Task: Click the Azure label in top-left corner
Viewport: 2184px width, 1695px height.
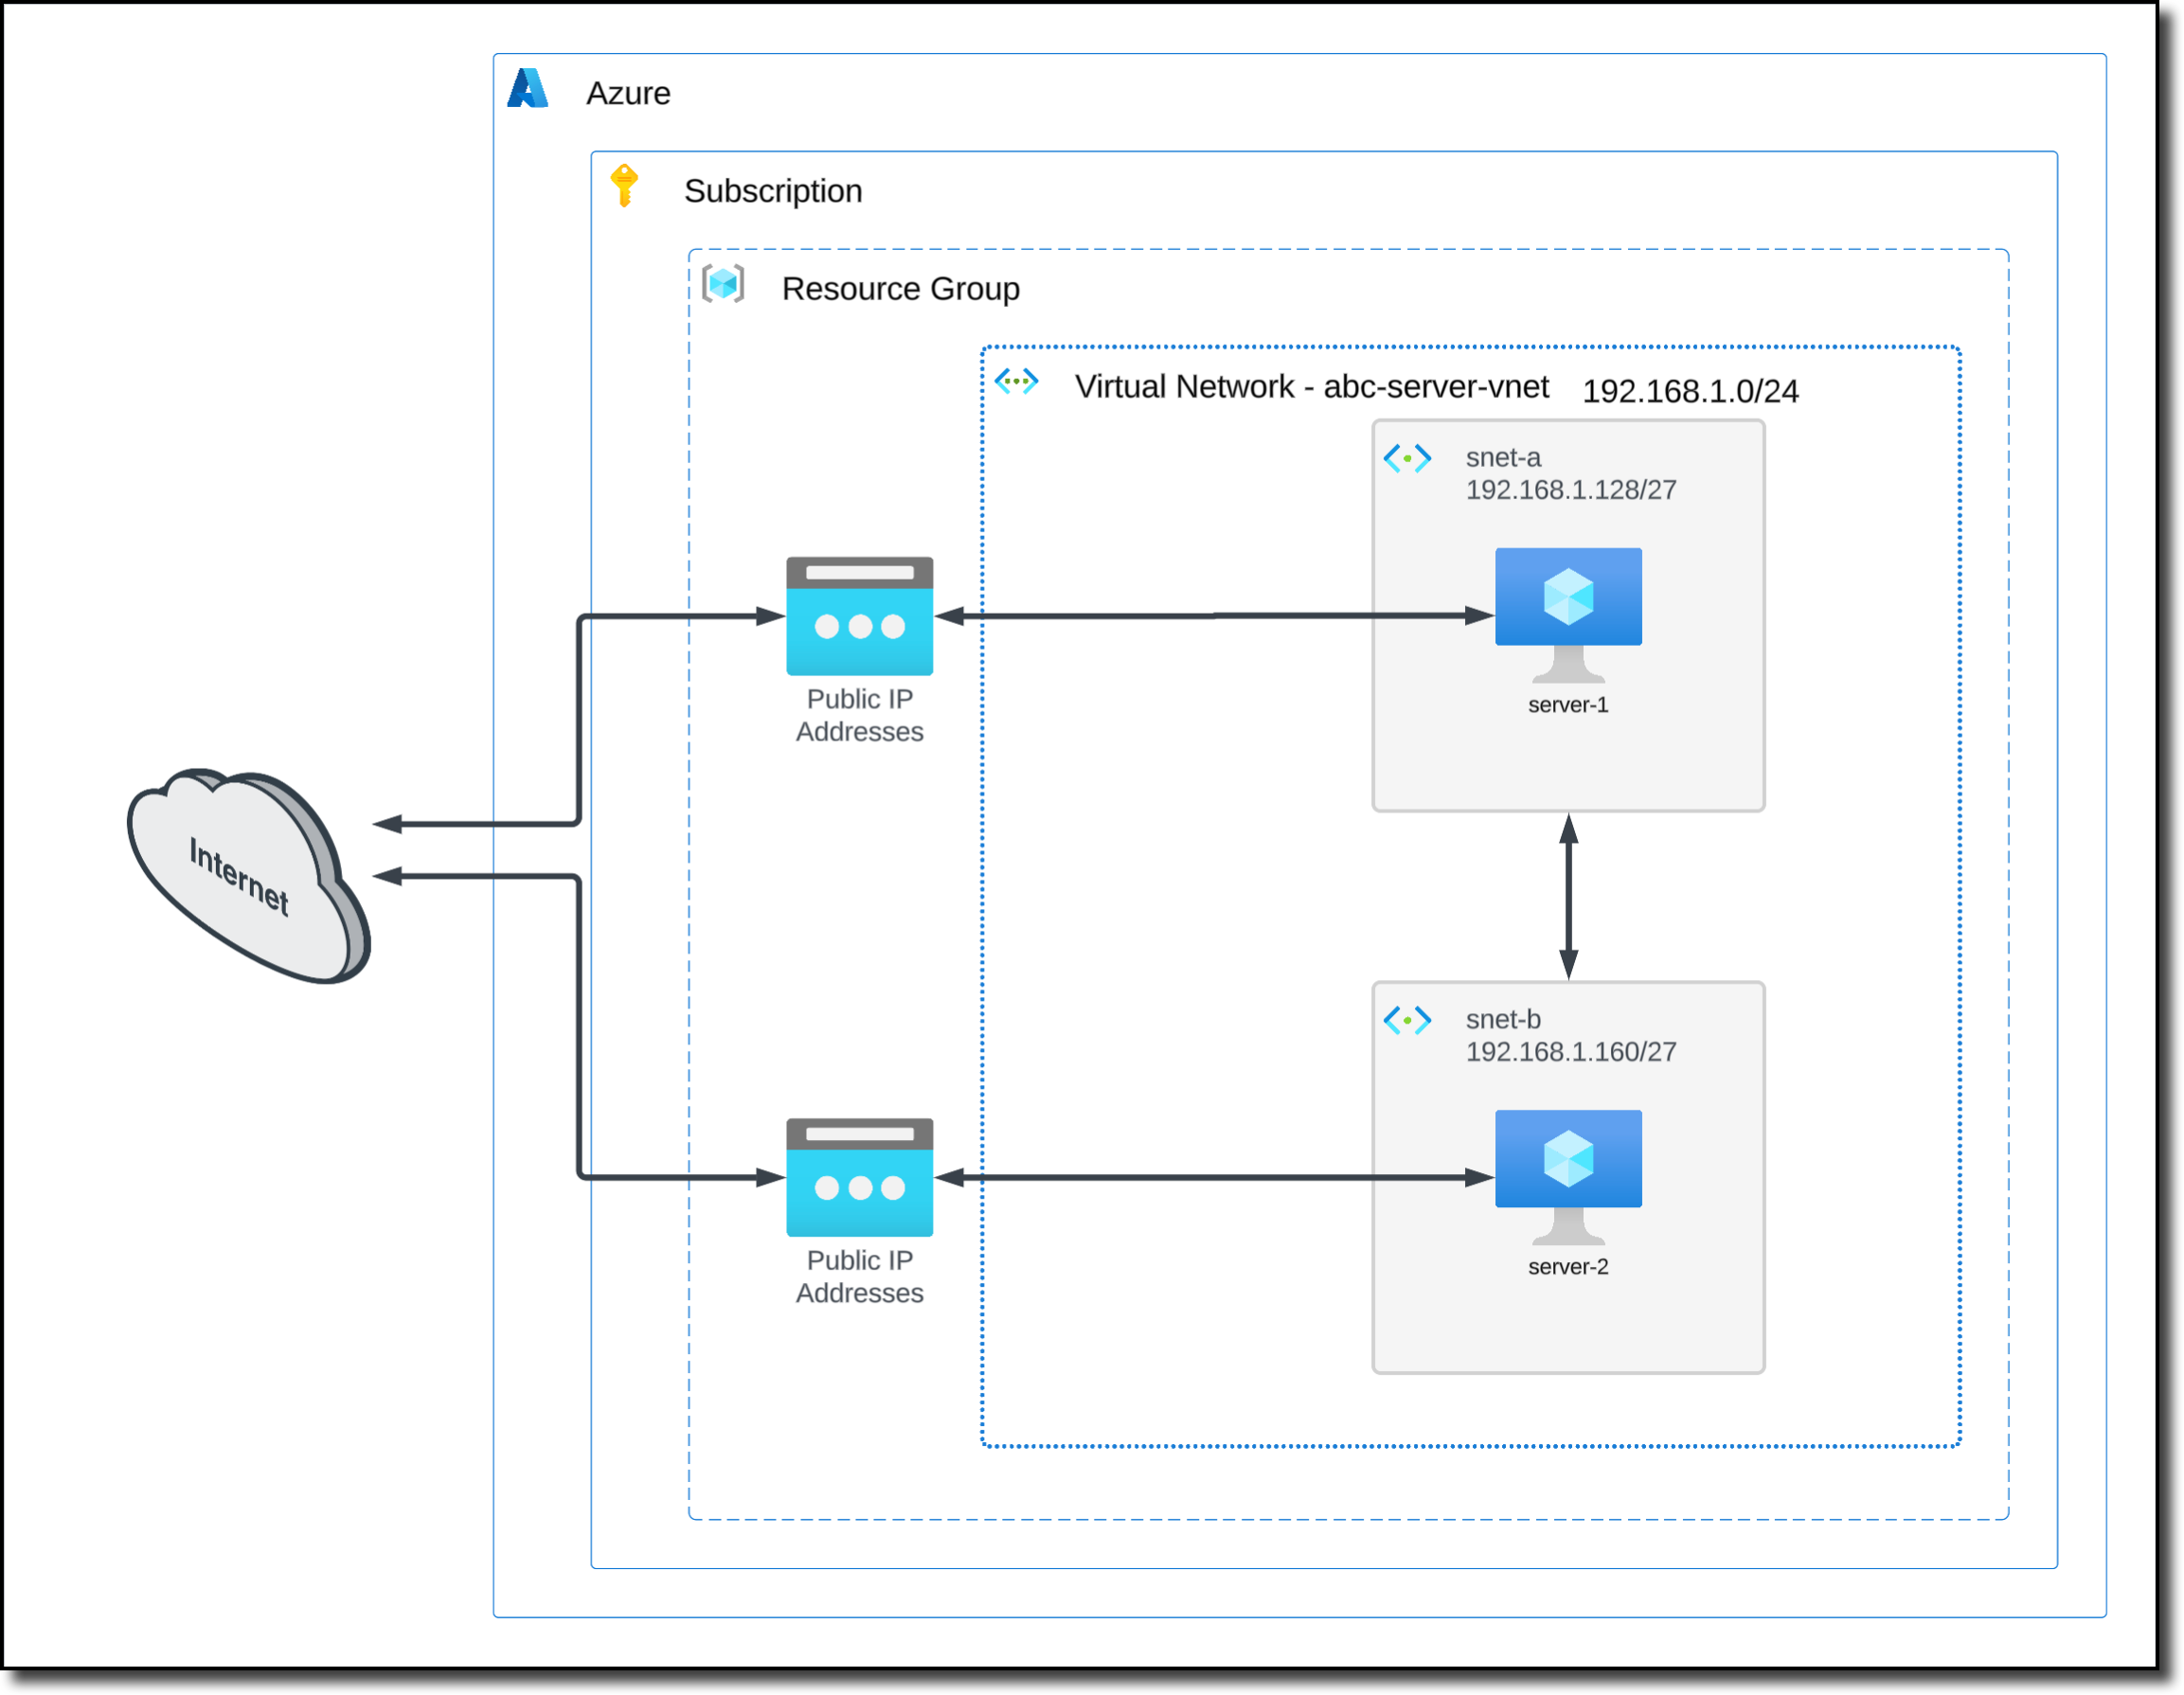Action: point(628,93)
